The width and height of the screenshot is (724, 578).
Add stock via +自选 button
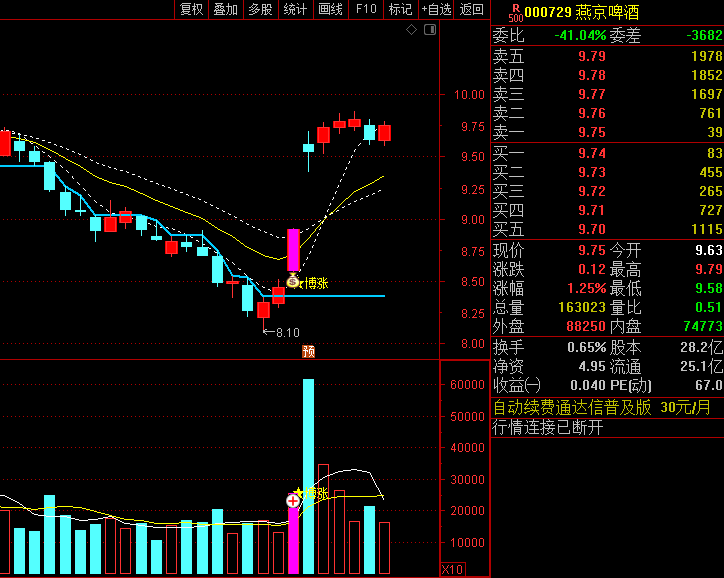[x=436, y=9]
